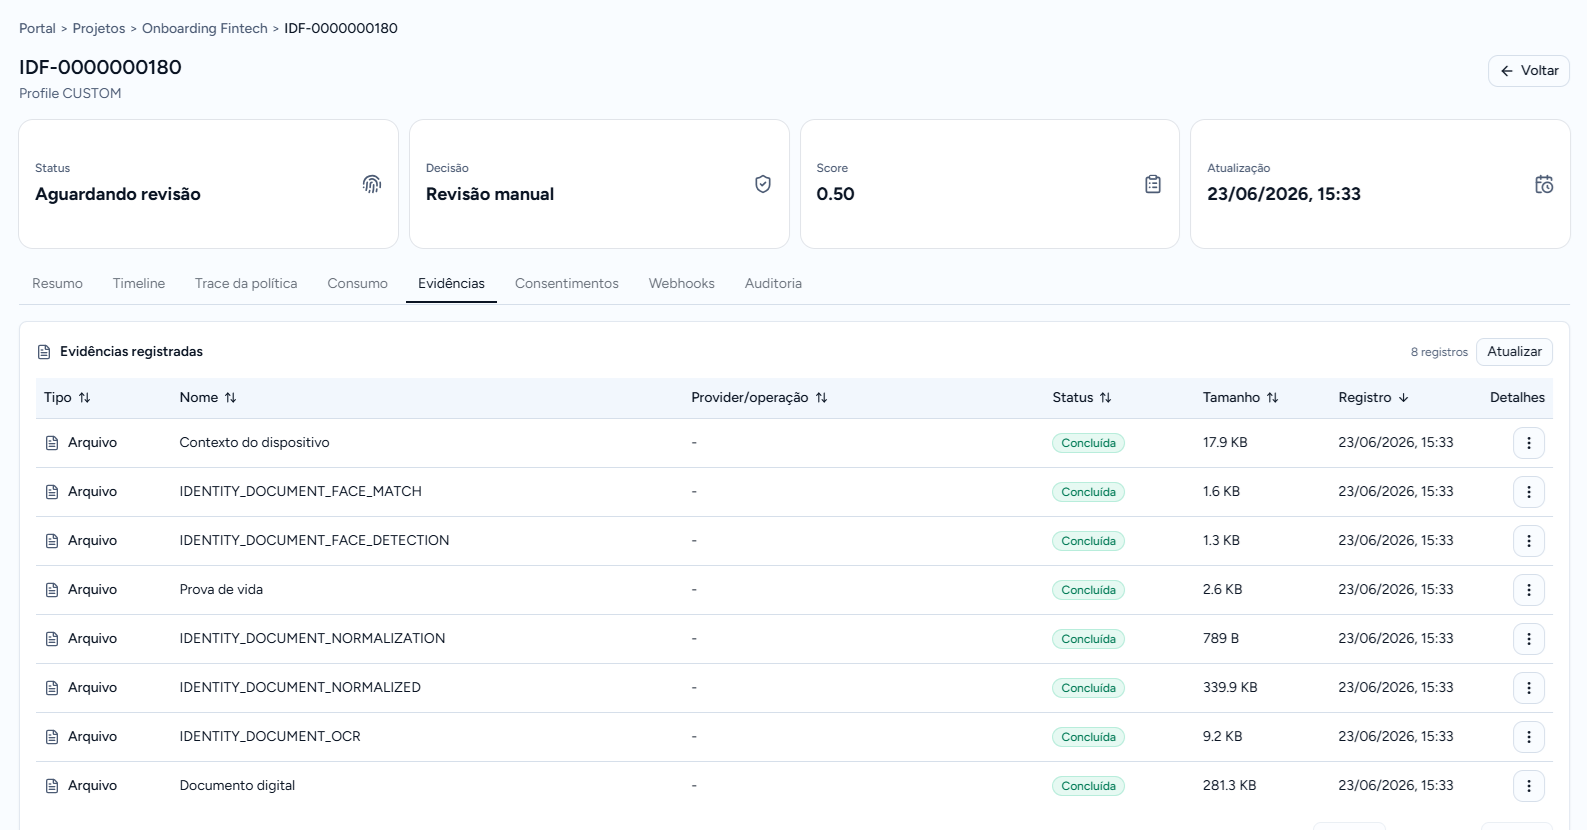Click the IDENTITY_DOCUMENT_OCR name cell
The width and height of the screenshot is (1587, 830).
point(270,737)
